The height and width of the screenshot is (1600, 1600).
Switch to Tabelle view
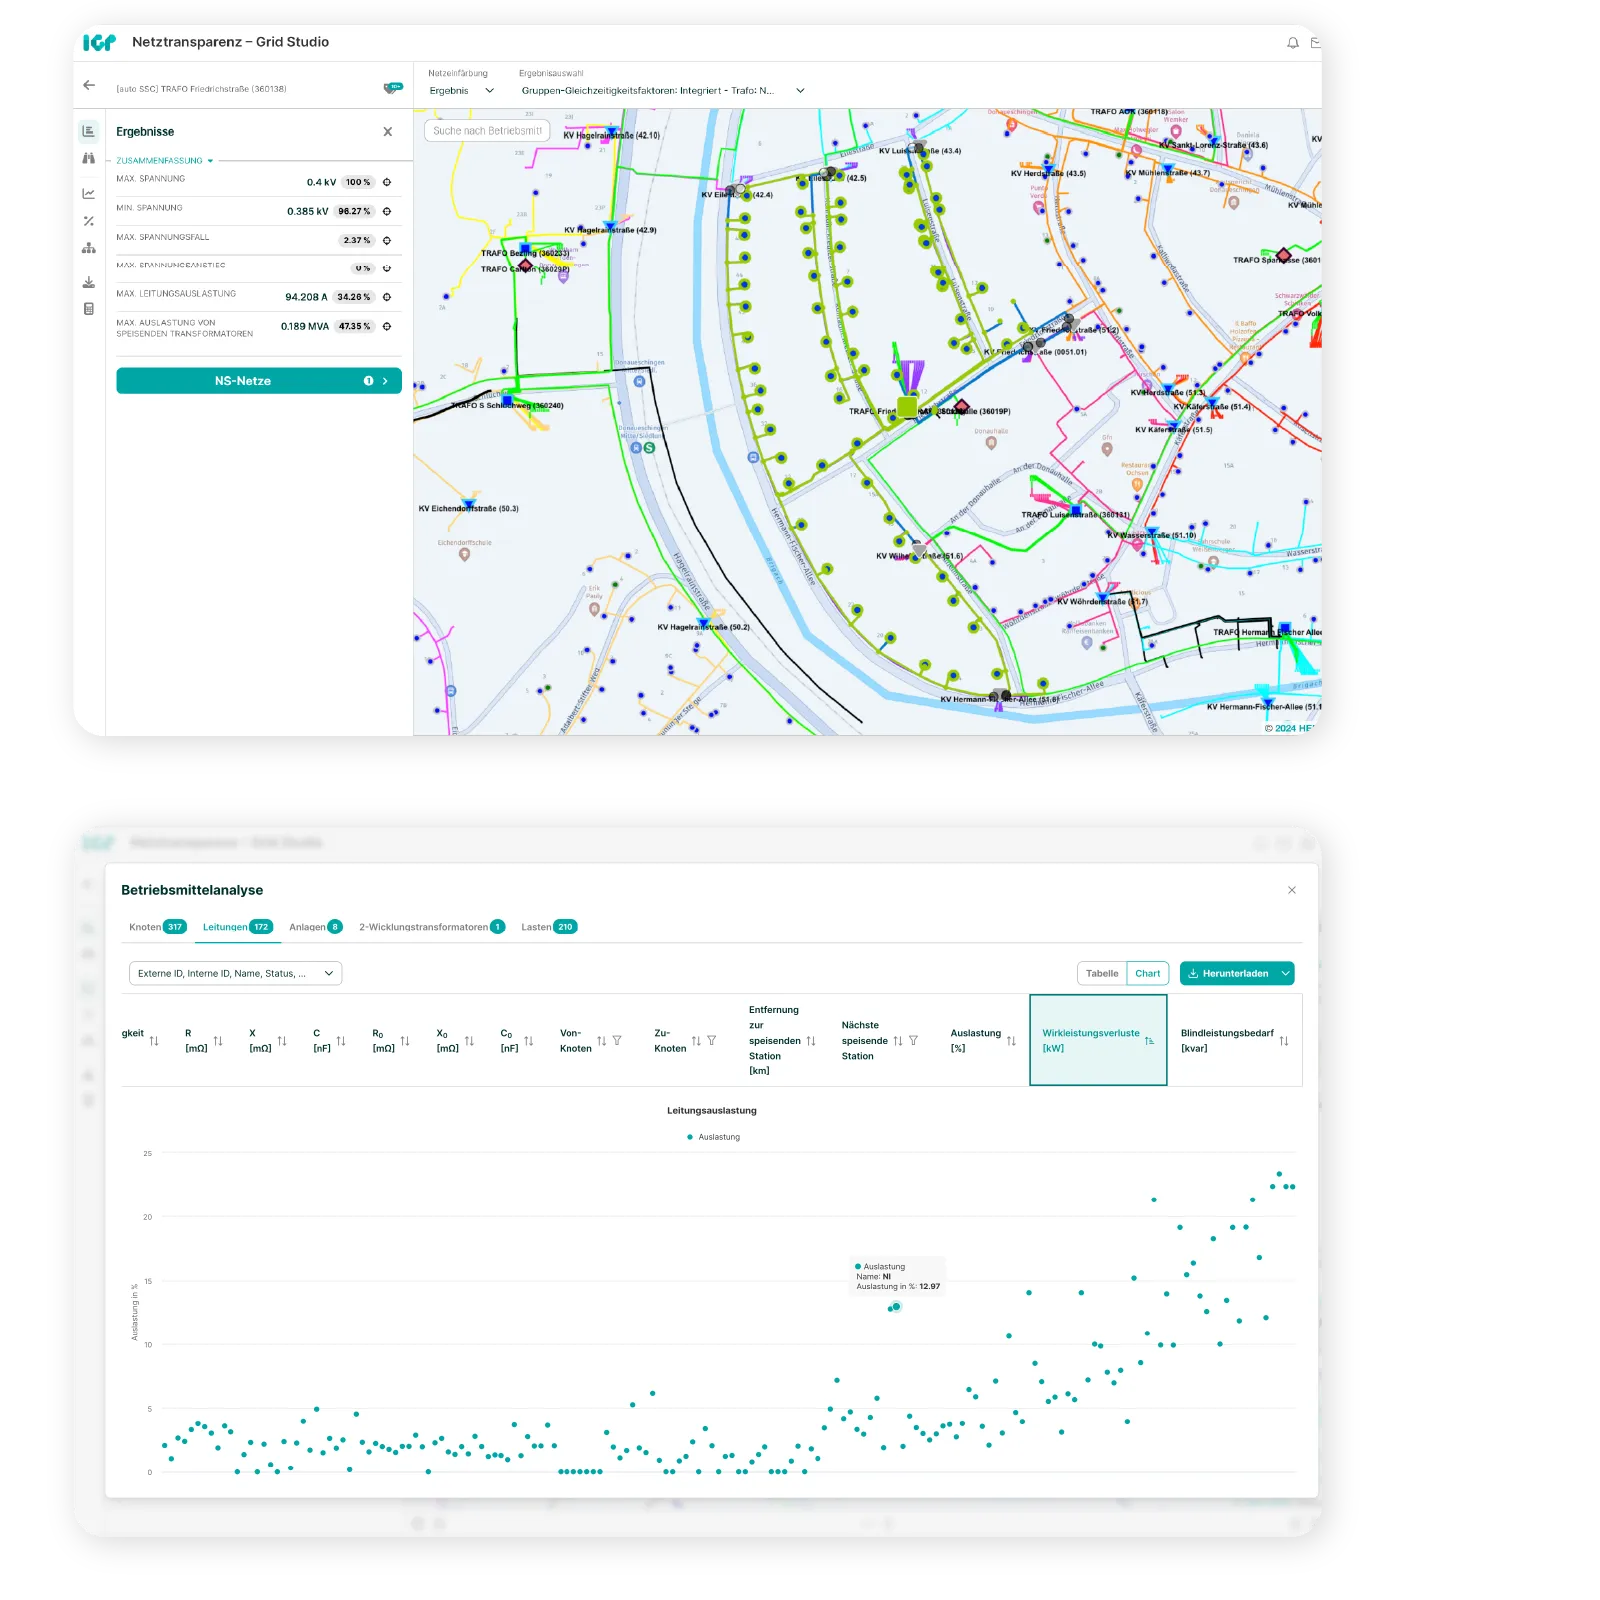point(1102,973)
